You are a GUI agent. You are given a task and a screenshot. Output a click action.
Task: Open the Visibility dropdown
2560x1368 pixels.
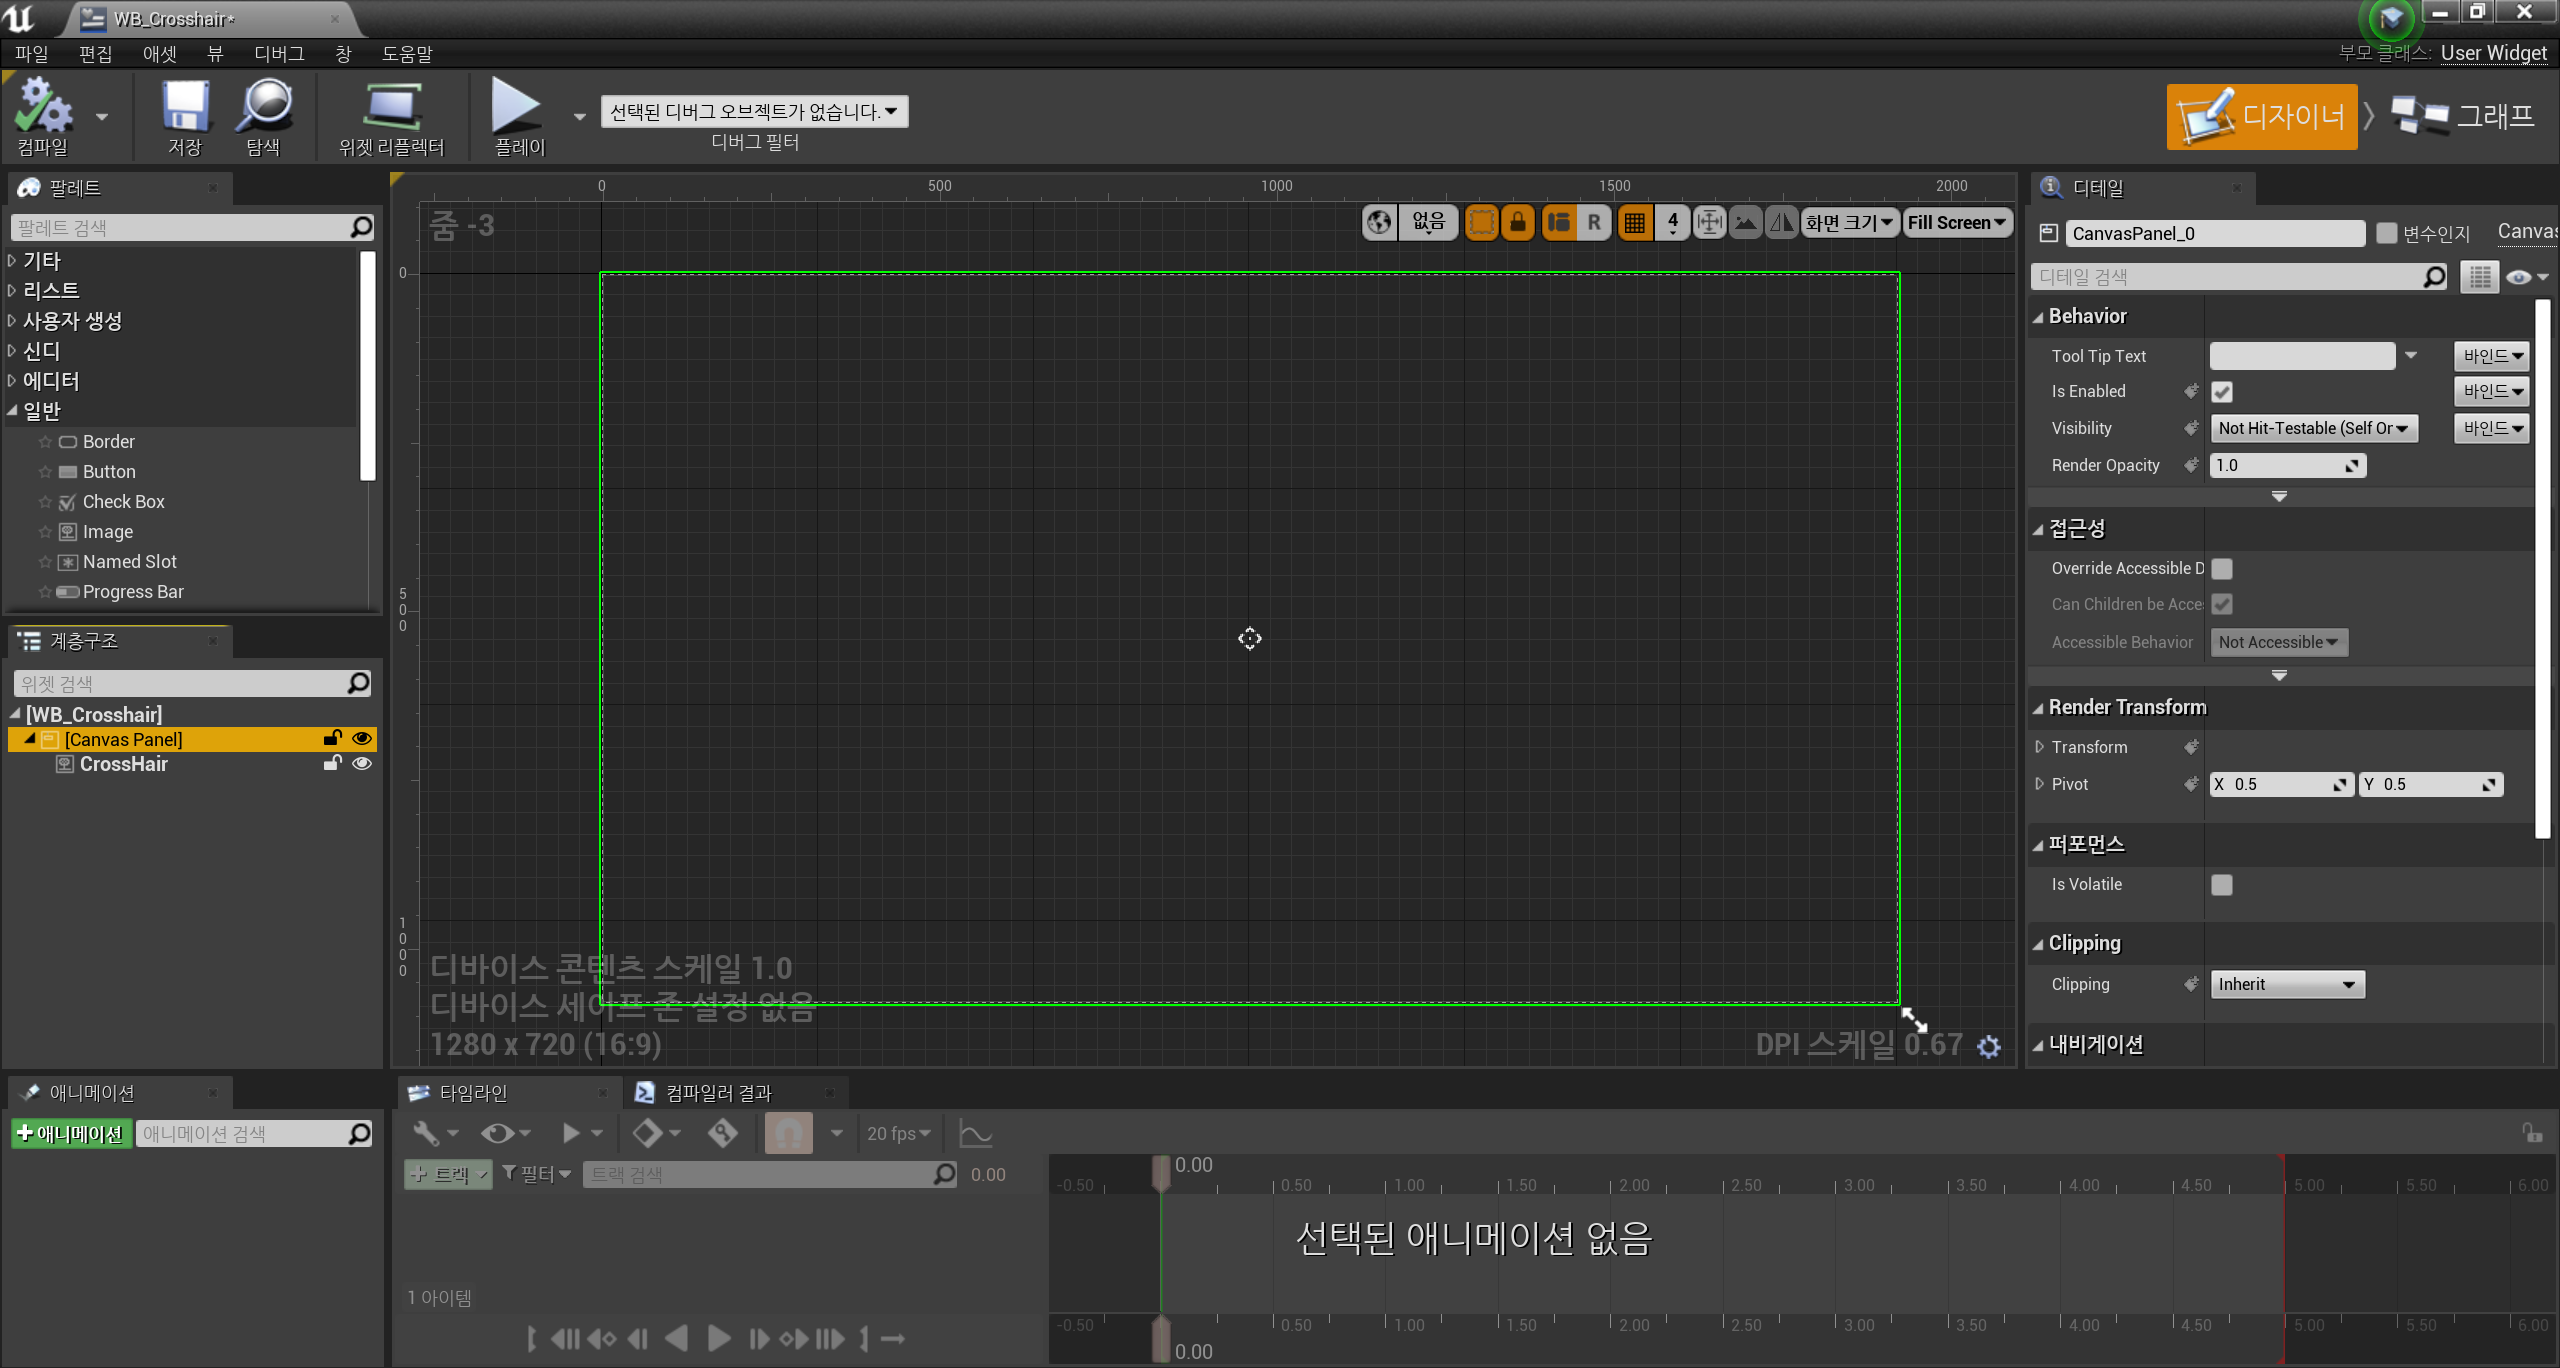click(x=2313, y=428)
